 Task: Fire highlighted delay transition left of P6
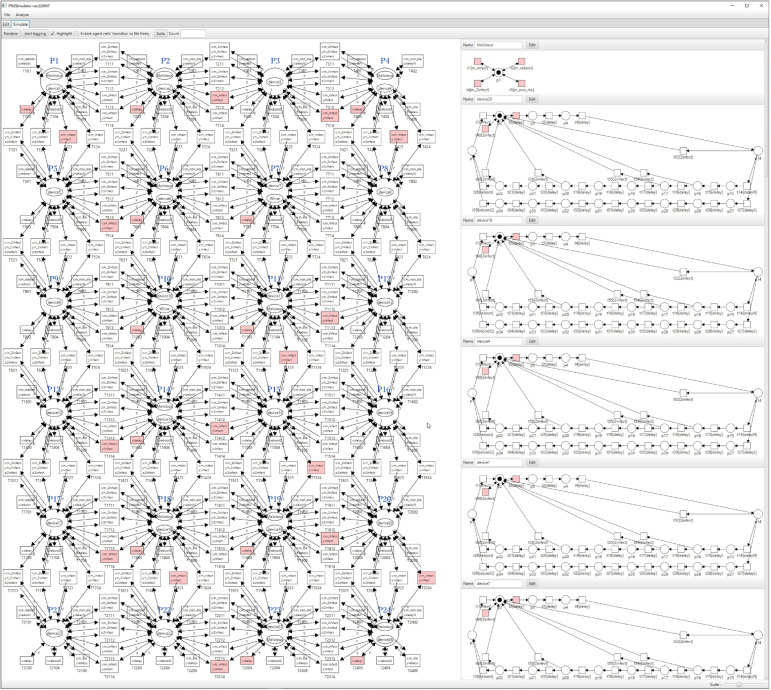pos(137,220)
